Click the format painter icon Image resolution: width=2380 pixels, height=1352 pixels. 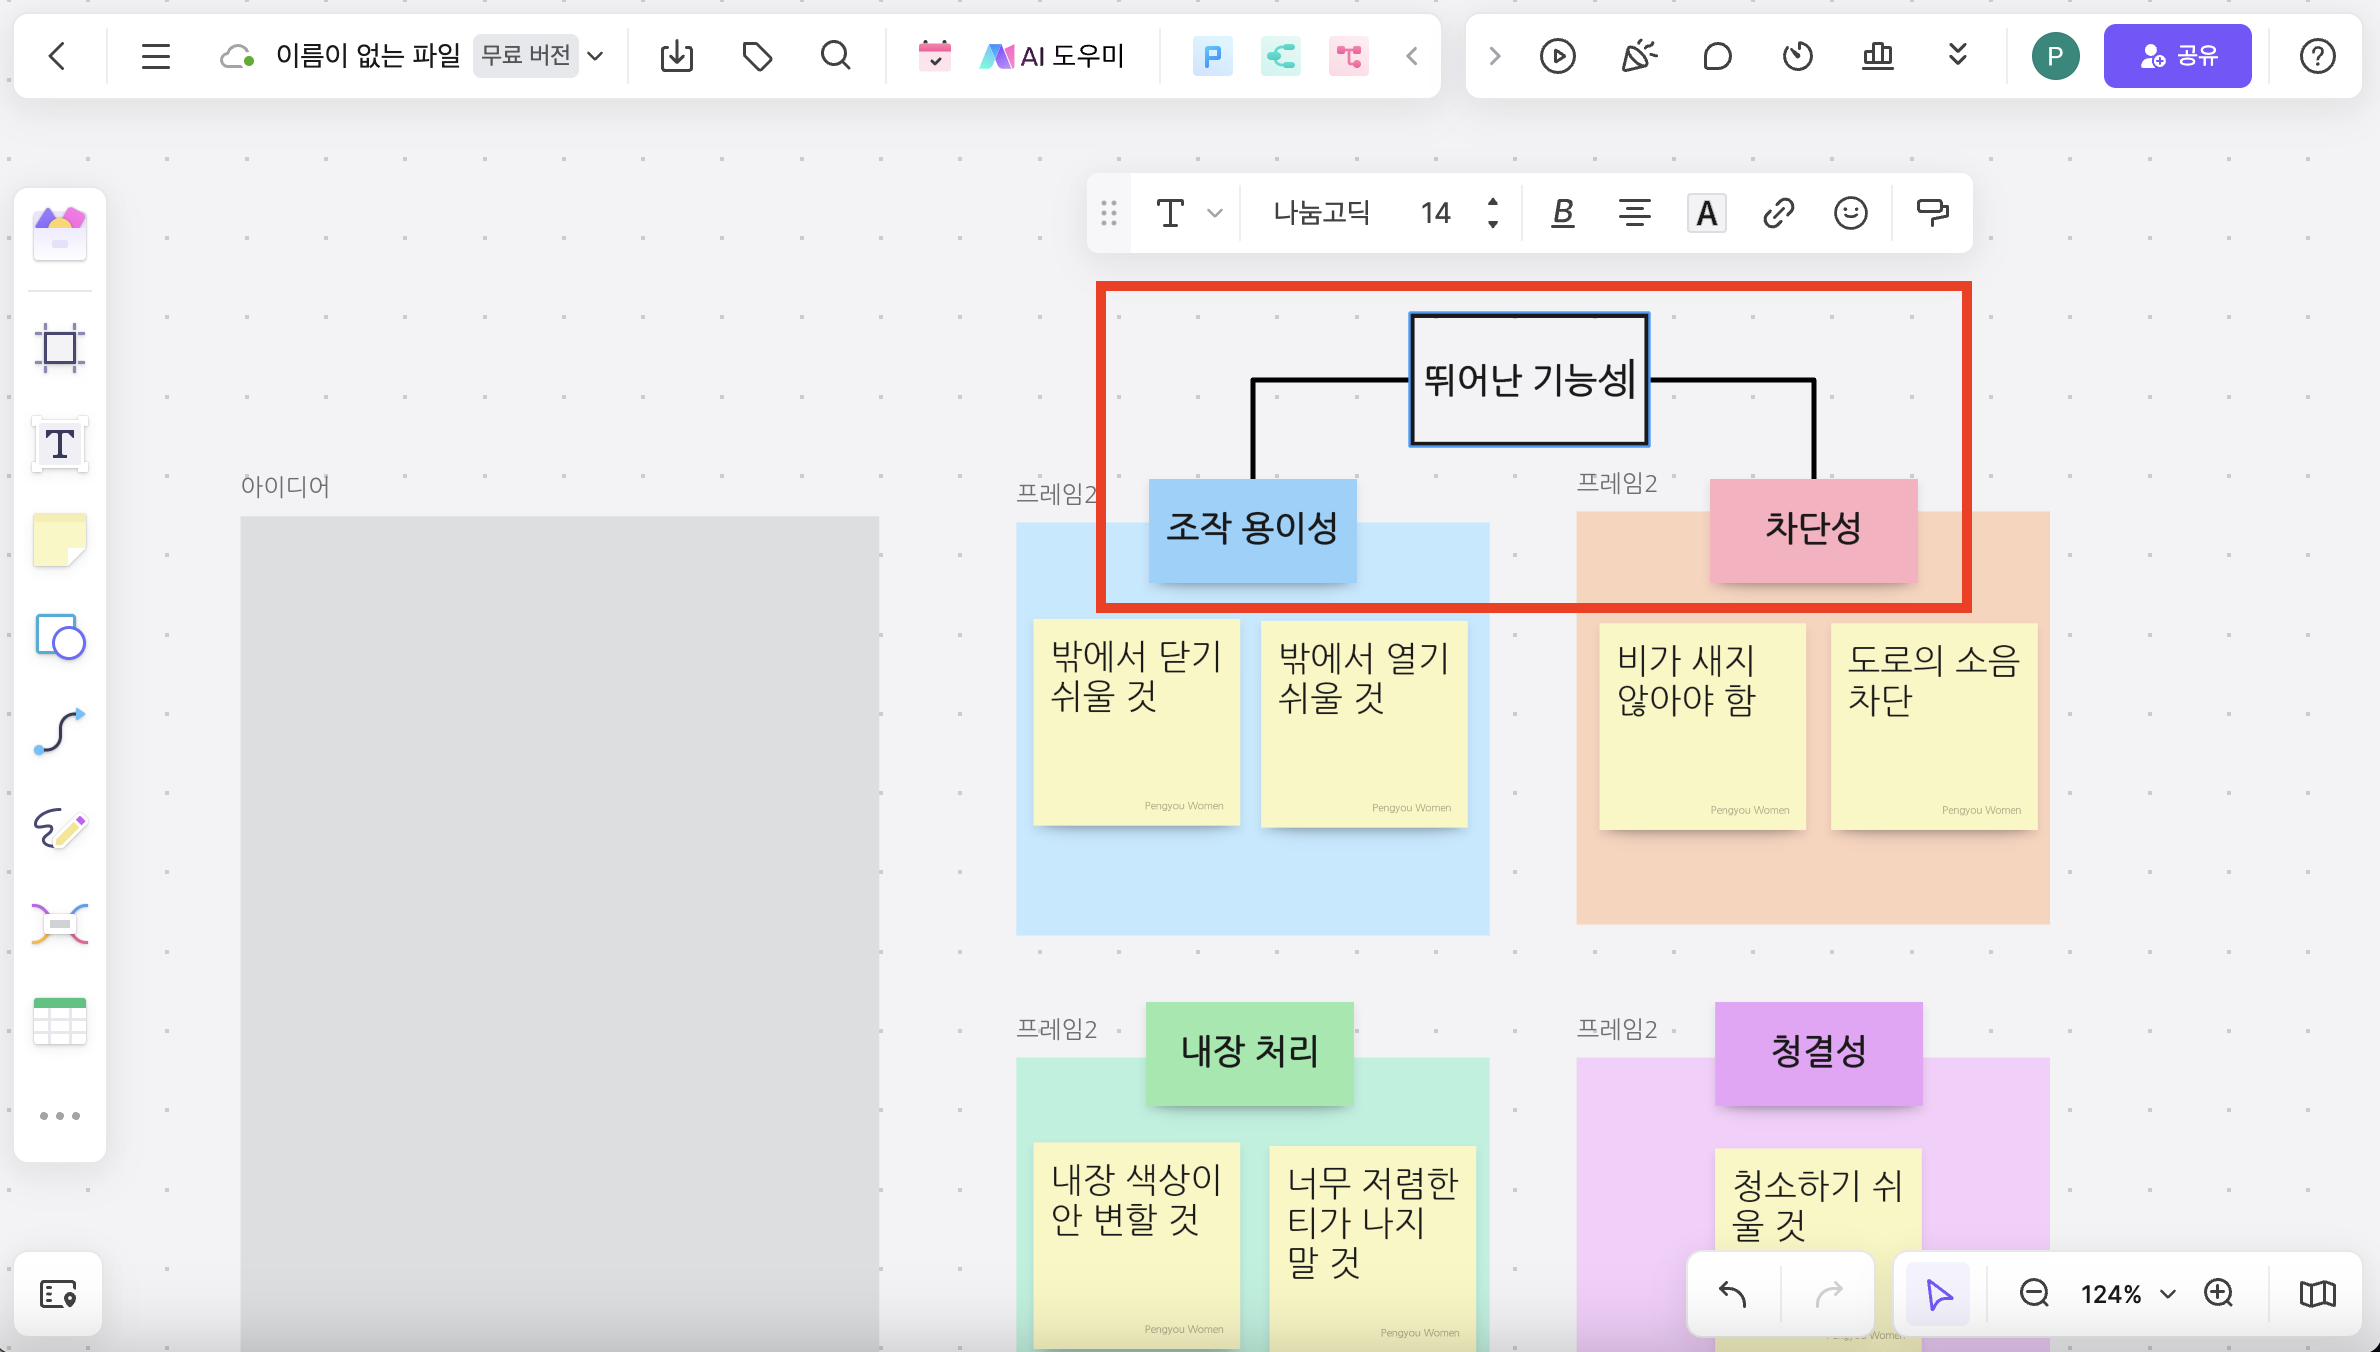(1932, 213)
